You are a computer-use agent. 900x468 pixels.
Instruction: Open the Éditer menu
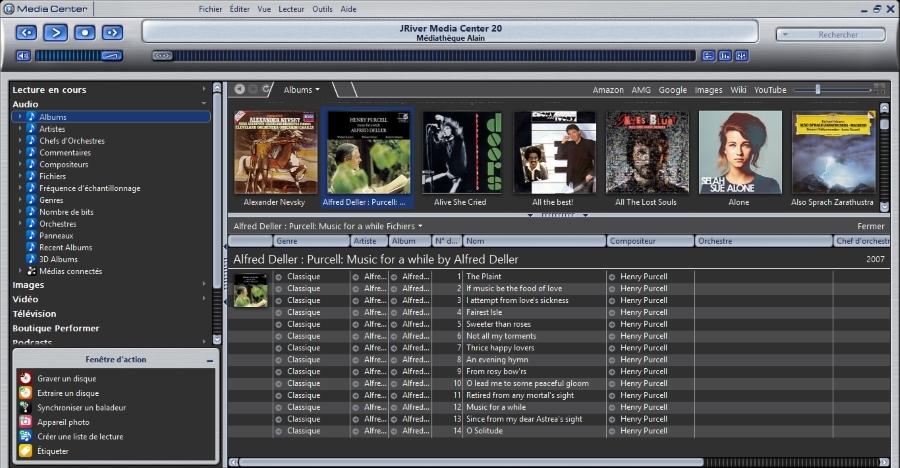[x=239, y=9]
